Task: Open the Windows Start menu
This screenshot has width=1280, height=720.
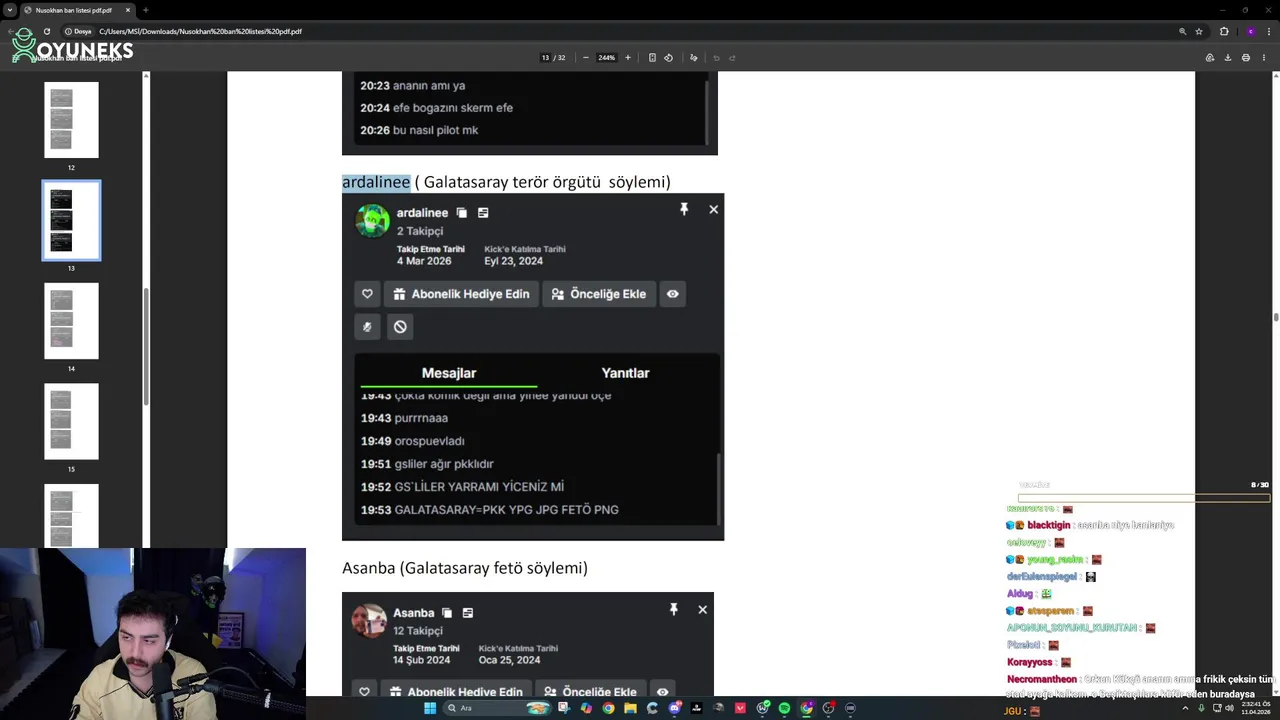Action: (x=430, y=708)
